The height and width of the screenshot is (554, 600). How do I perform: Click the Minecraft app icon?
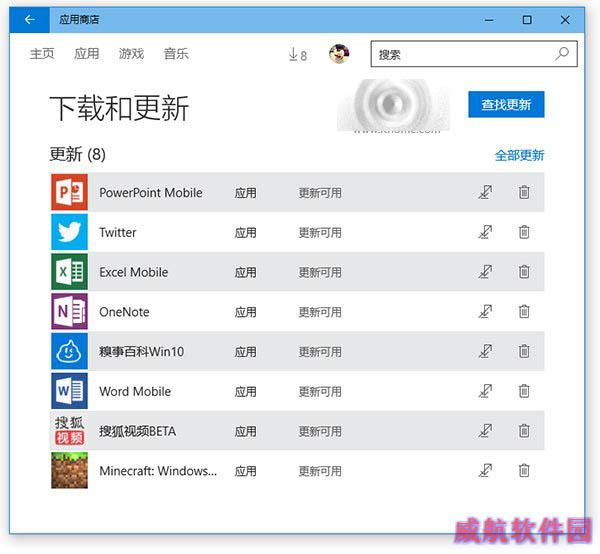[69, 471]
